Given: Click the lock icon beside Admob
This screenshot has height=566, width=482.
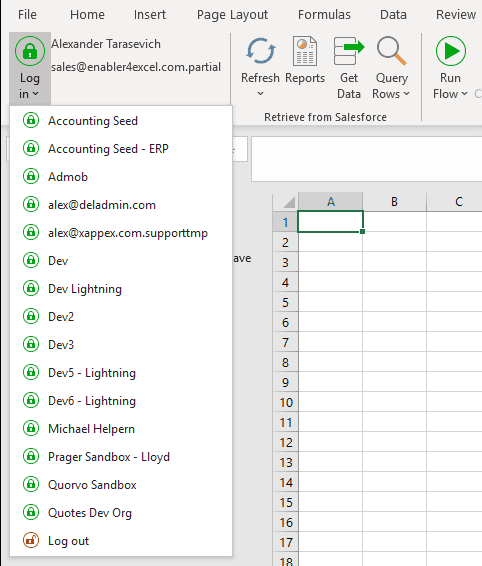Looking at the screenshot, I should point(31,176).
